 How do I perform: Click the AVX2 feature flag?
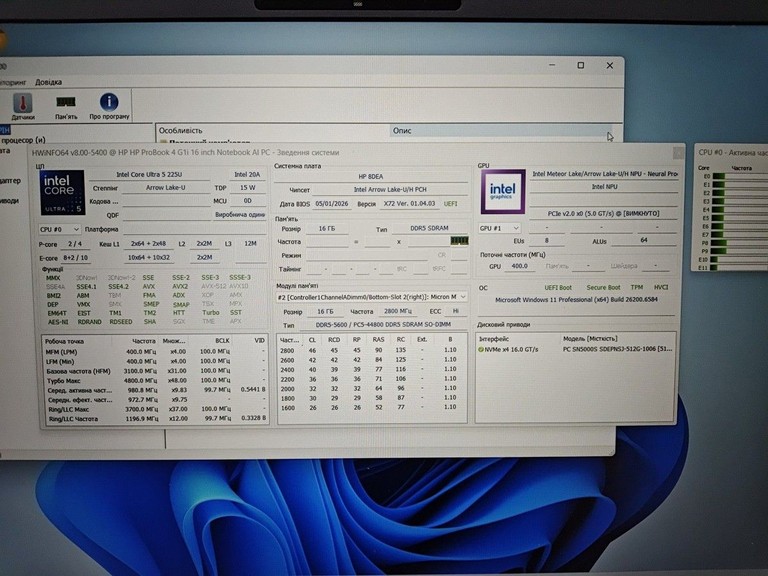[x=180, y=286]
